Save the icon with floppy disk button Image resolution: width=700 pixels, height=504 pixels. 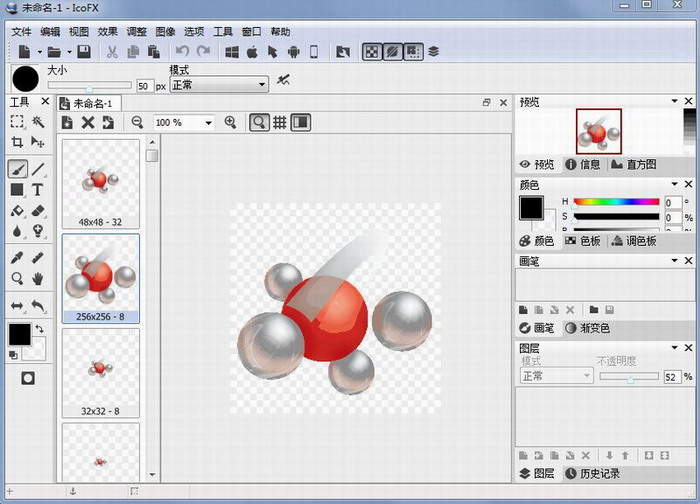(x=84, y=52)
